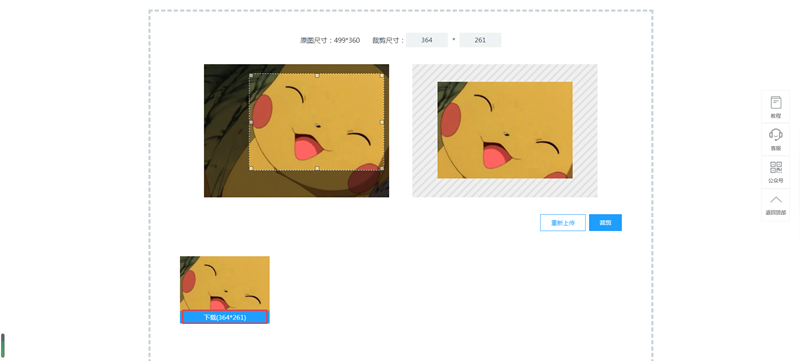Show the 公众号 QR code icon
This screenshot has height=361, width=800.
pos(776,167)
